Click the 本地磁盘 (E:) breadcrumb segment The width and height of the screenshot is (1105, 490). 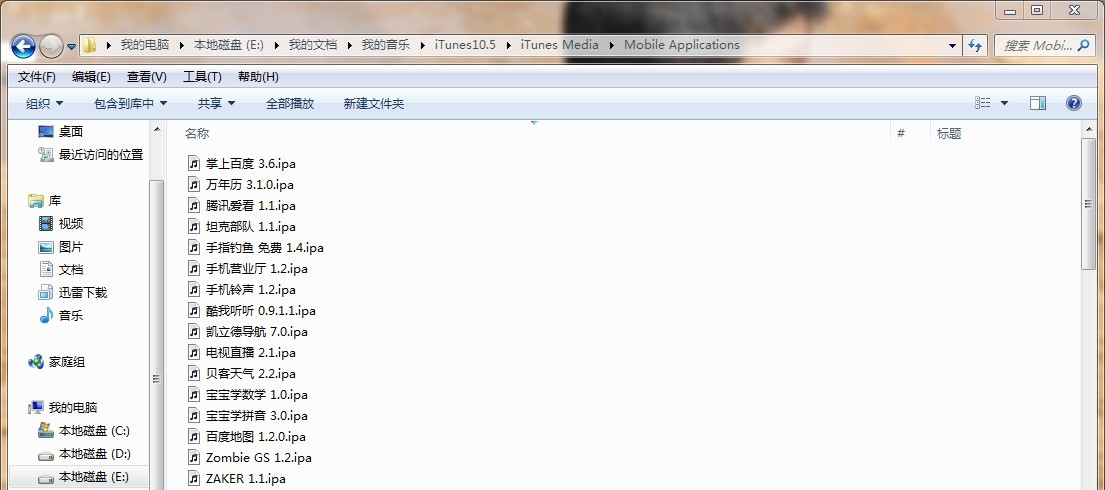click(228, 45)
